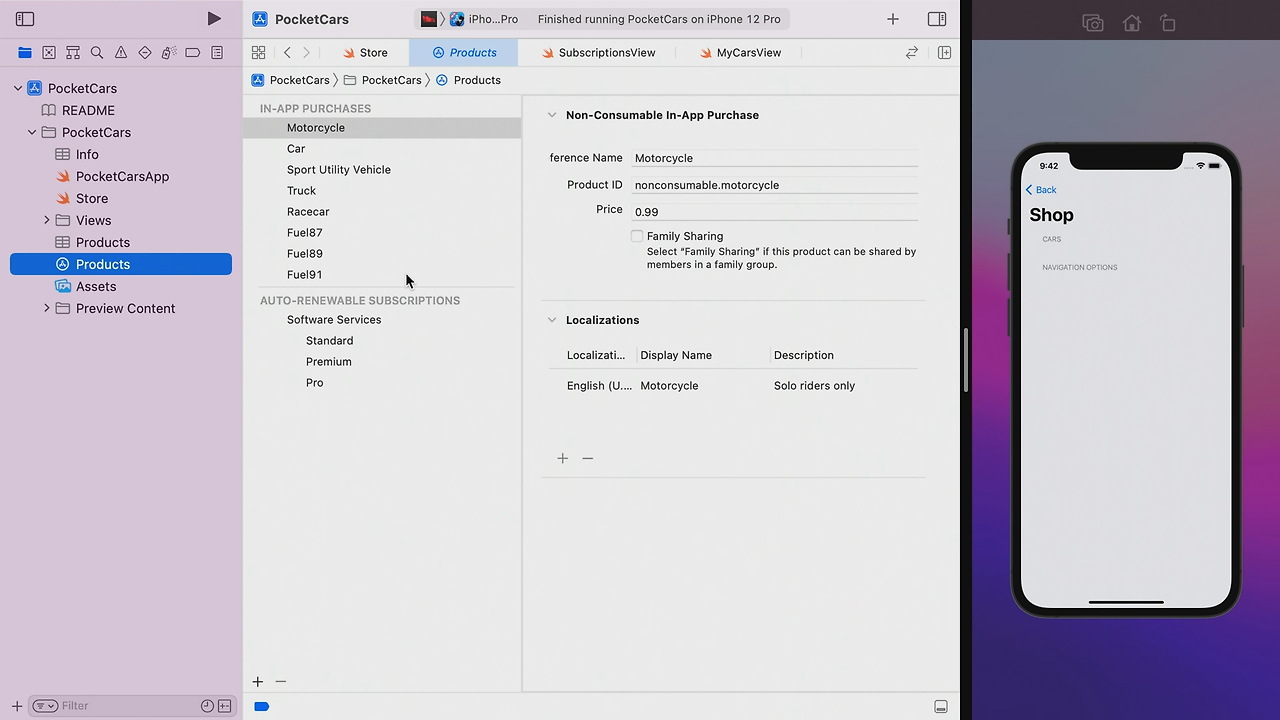
Task: Add an editor on the right
Action: click(x=944, y=52)
